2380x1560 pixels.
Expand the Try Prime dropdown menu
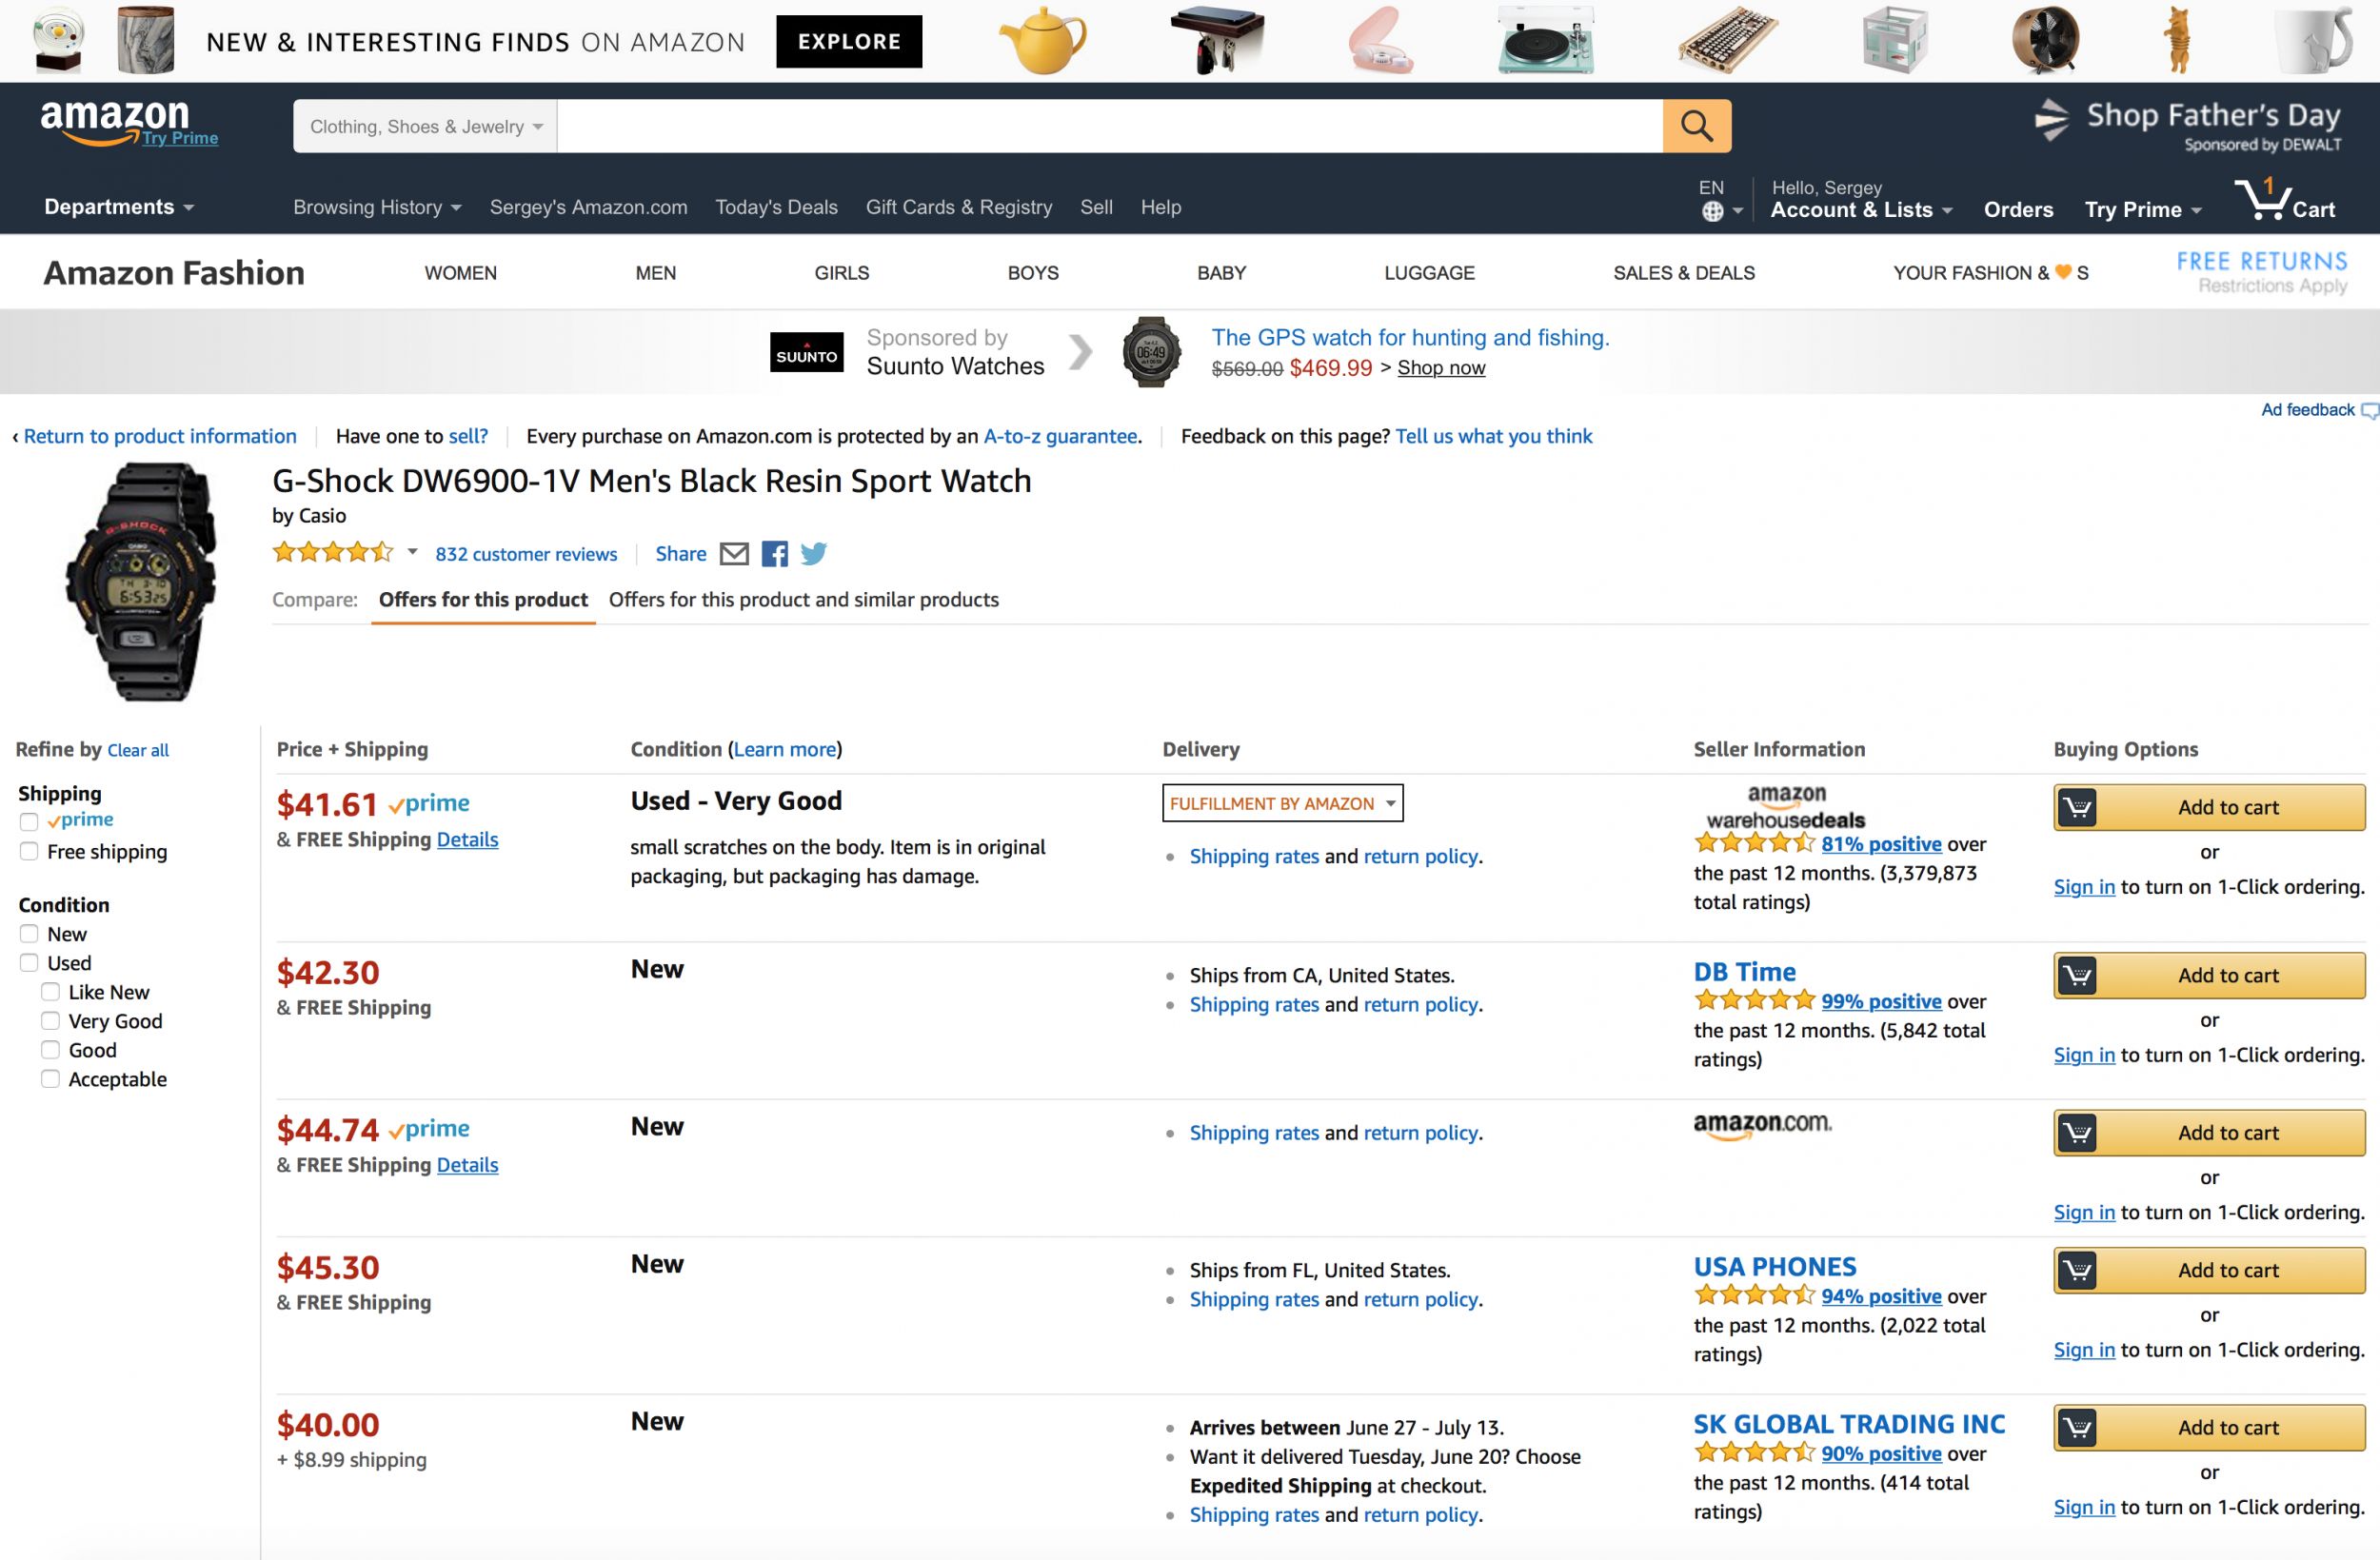point(2143,210)
